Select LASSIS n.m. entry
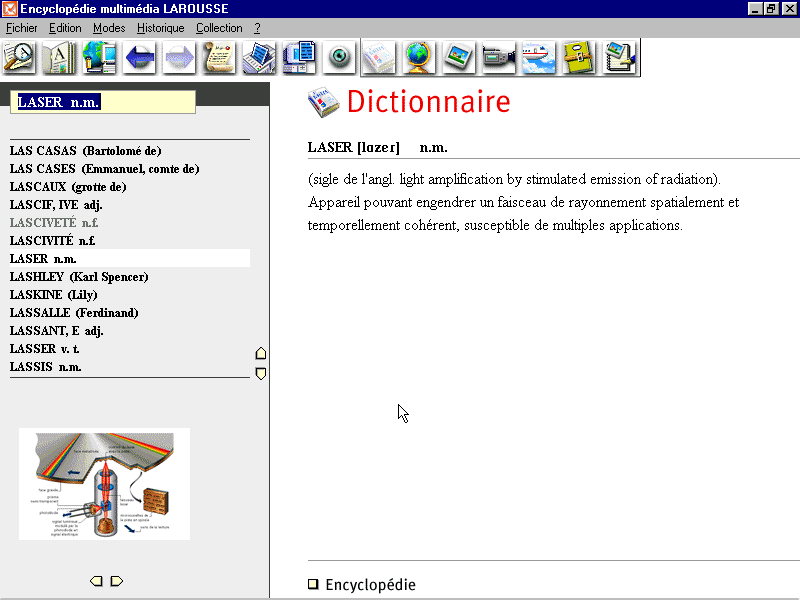Screen dimensions: 800x600 (45, 366)
